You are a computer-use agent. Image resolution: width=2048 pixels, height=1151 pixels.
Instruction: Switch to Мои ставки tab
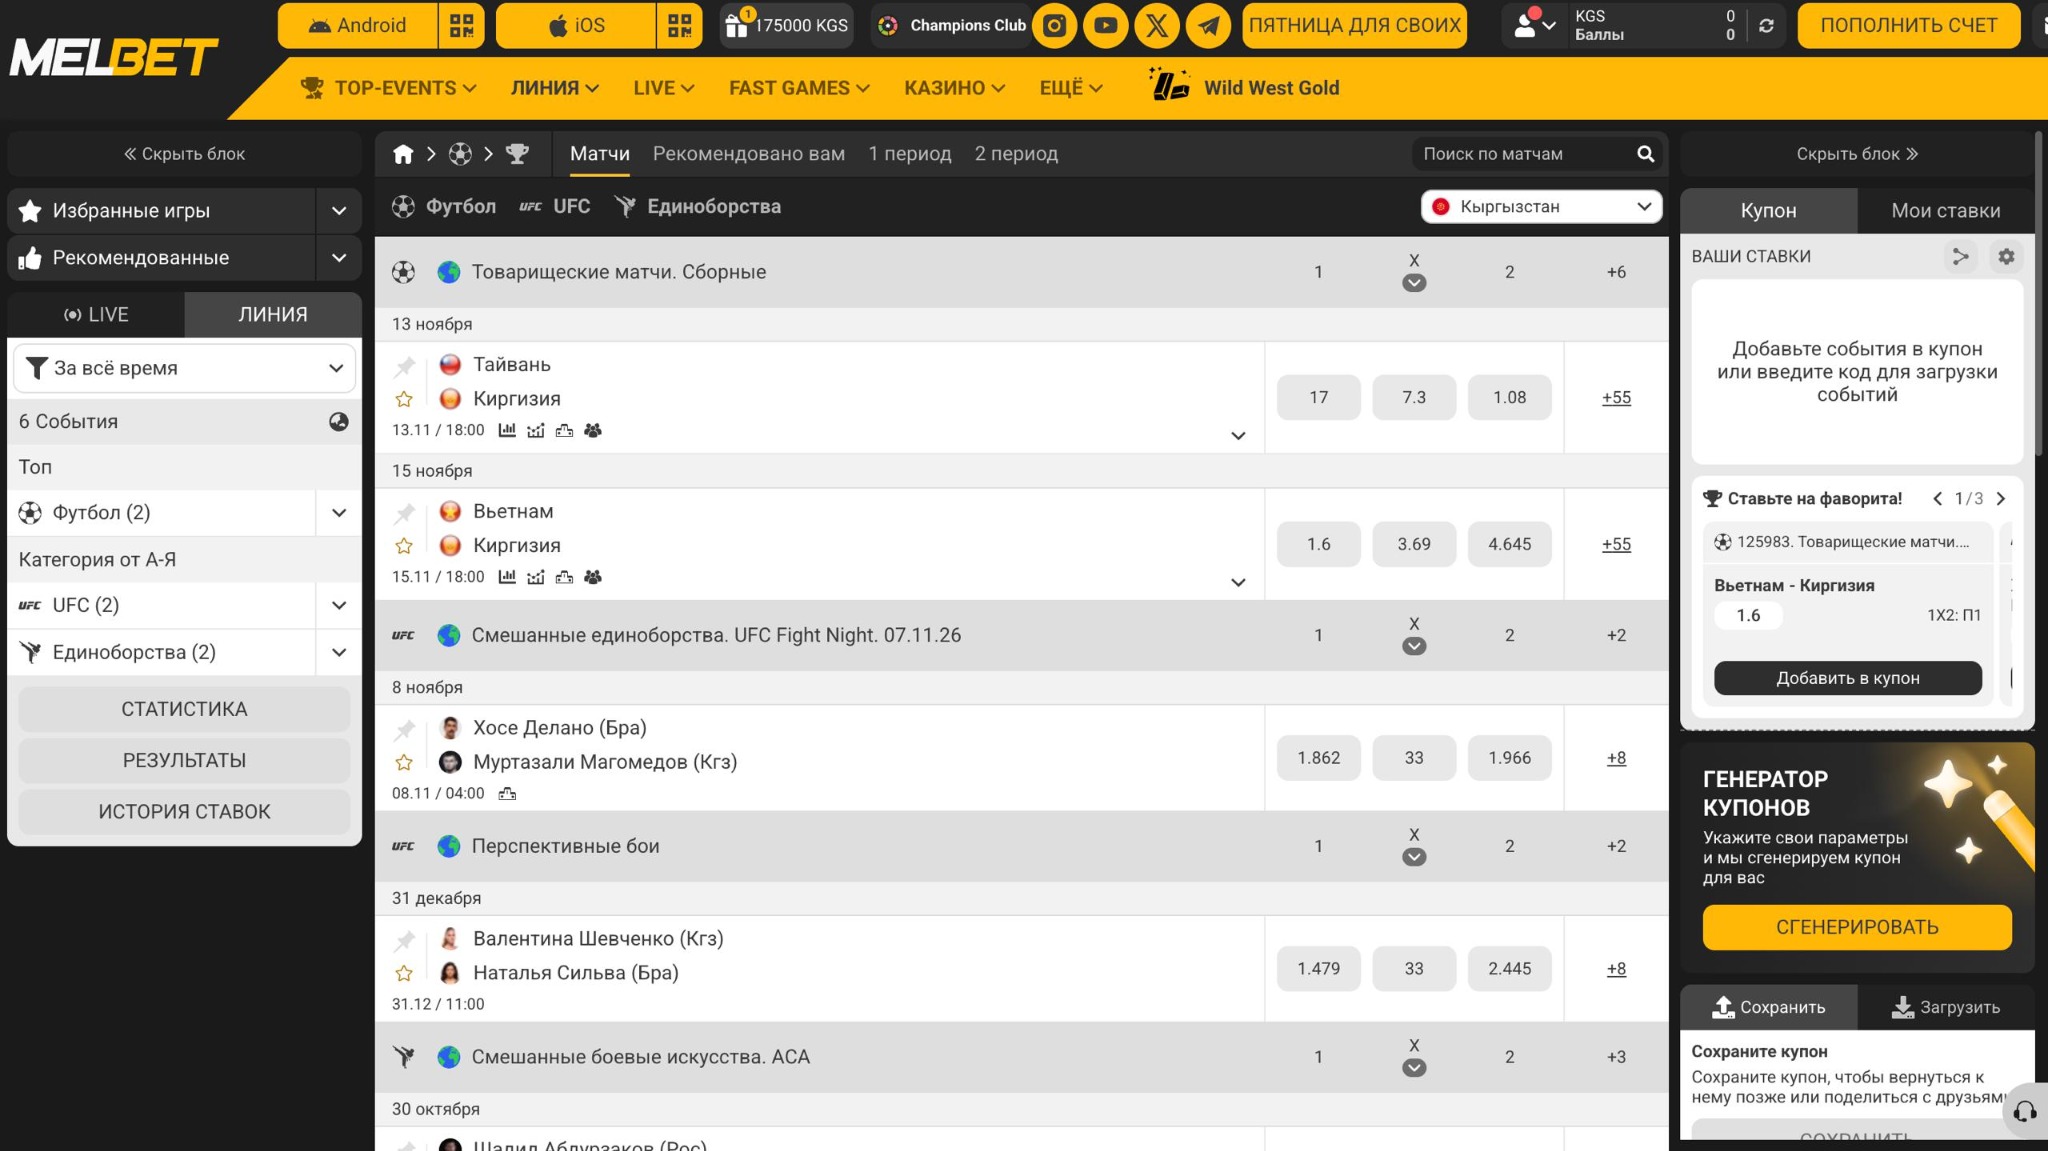(1945, 211)
